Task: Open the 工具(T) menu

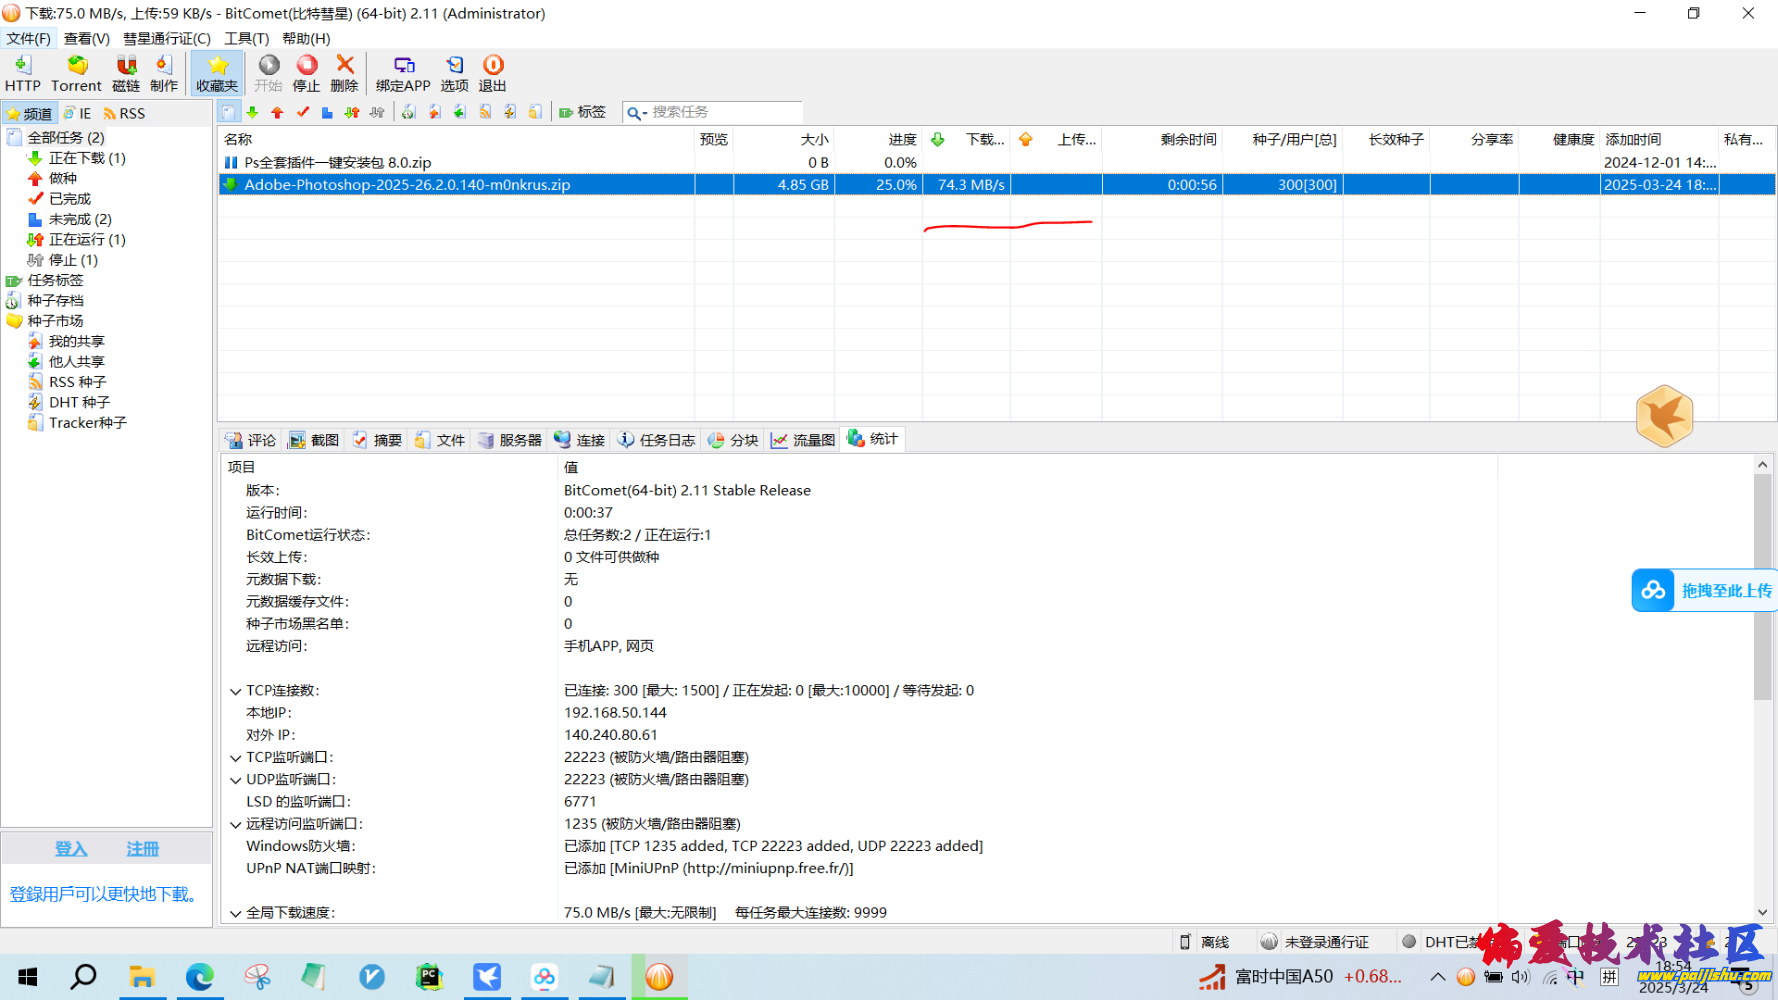Action: pyautogui.click(x=246, y=38)
